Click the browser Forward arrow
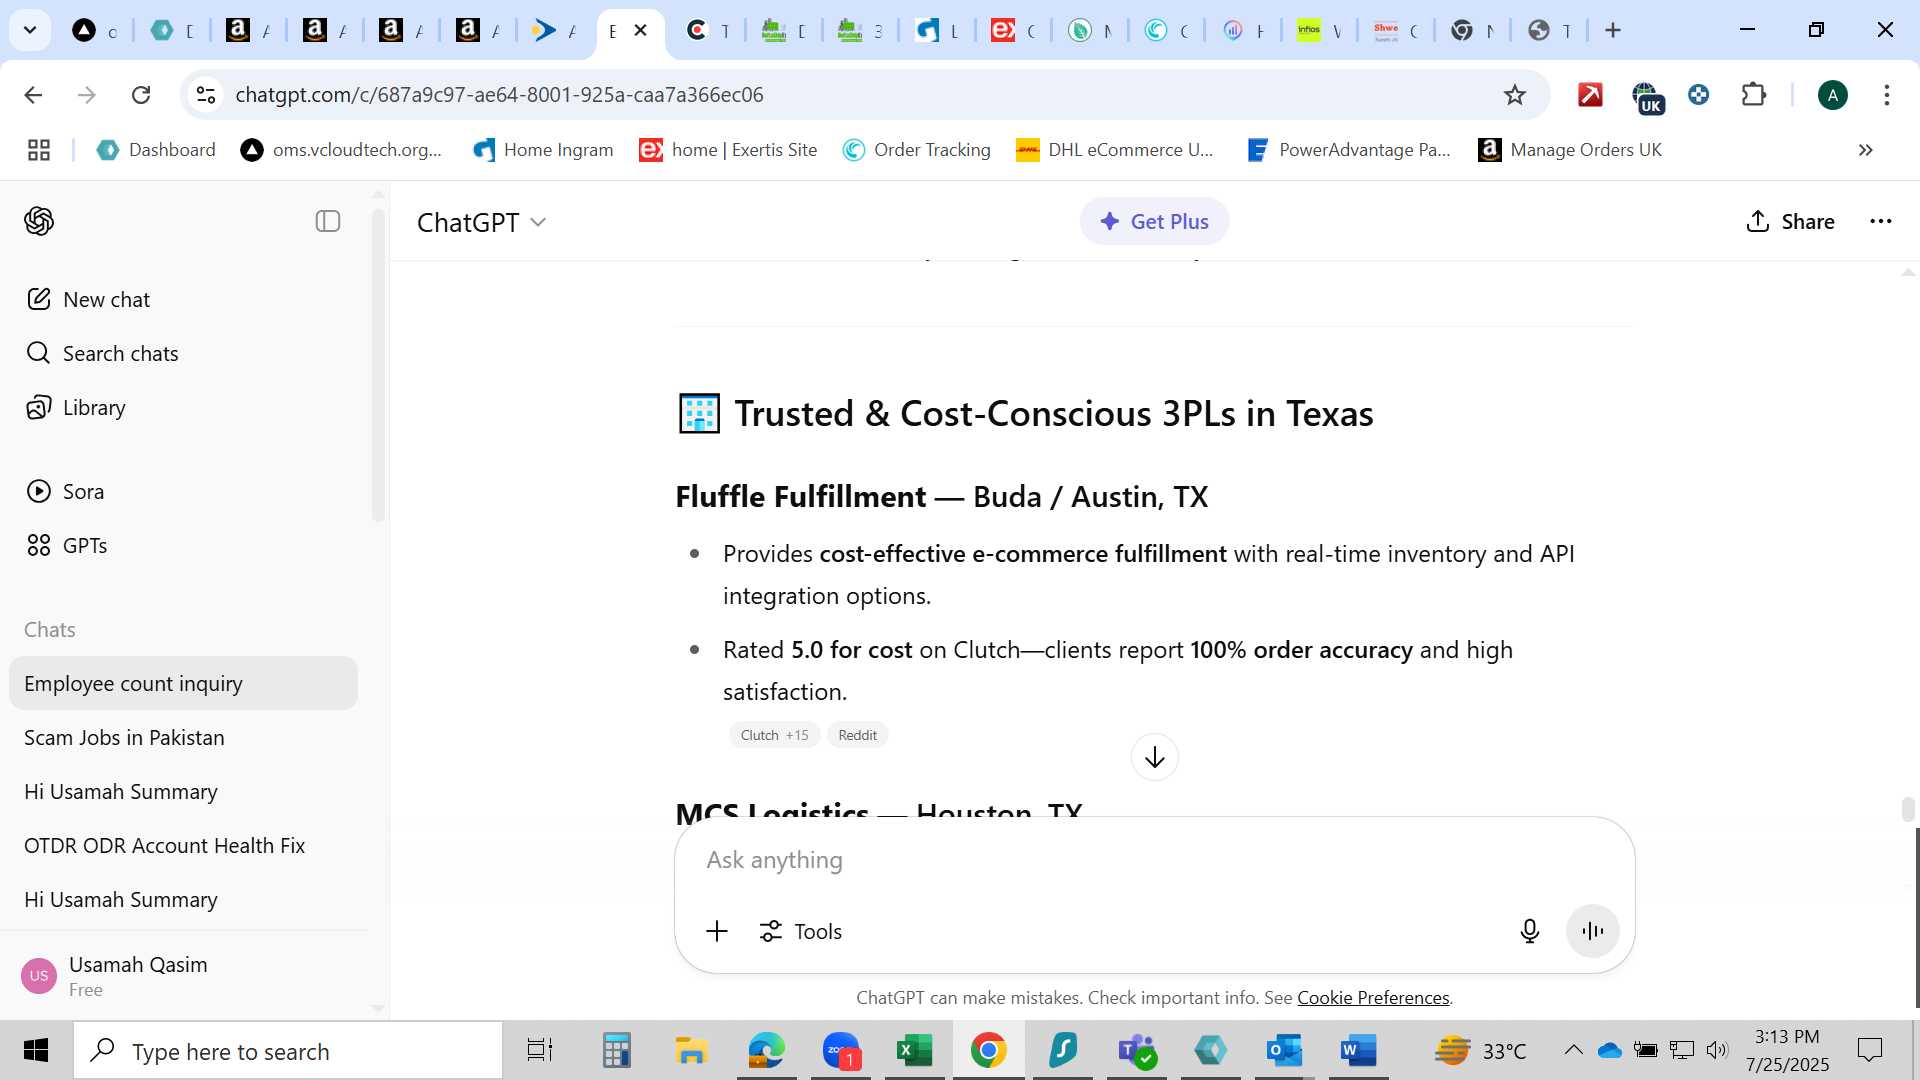Image resolution: width=1920 pixels, height=1080 pixels. (87, 94)
